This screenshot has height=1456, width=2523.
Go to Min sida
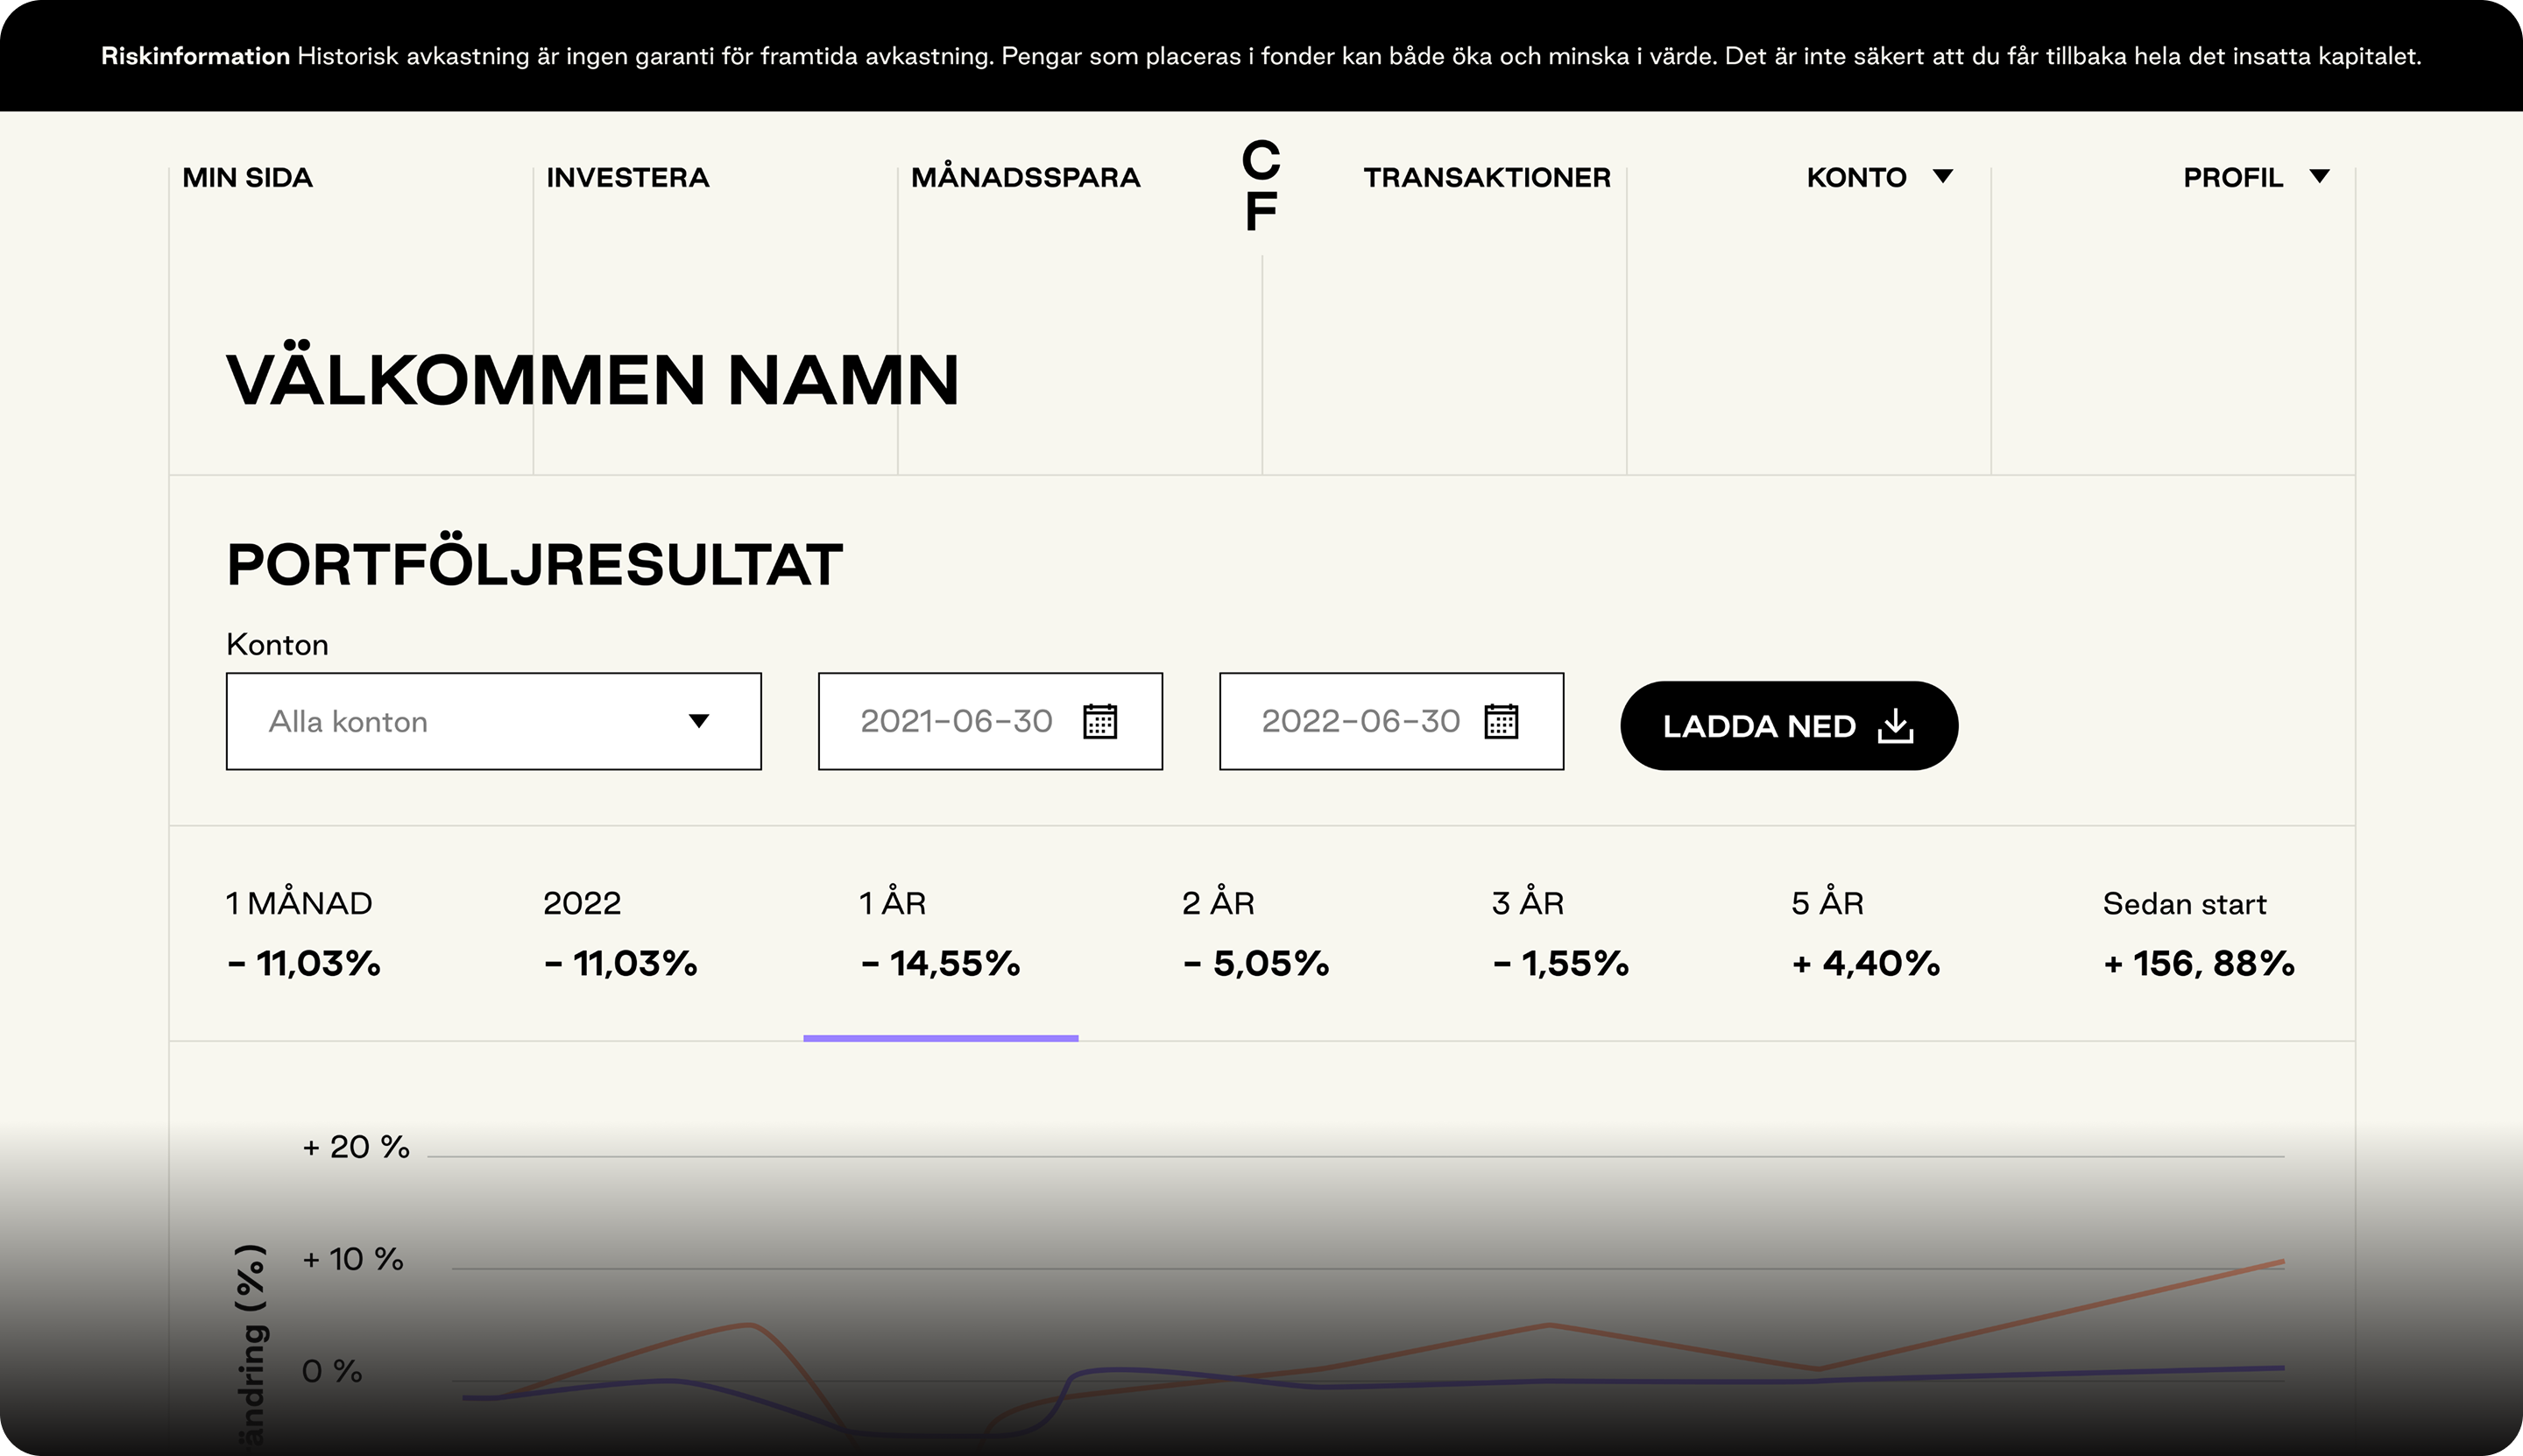pos(247,178)
